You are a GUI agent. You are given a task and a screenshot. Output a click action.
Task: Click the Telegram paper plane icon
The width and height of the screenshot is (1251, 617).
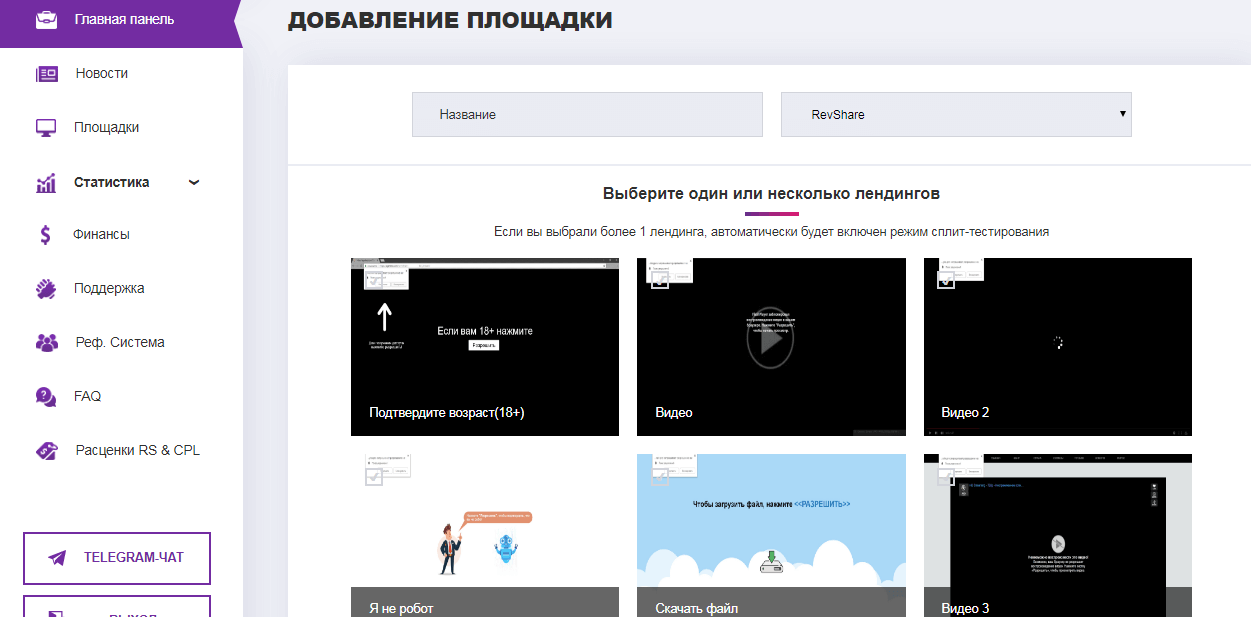pos(59,558)
